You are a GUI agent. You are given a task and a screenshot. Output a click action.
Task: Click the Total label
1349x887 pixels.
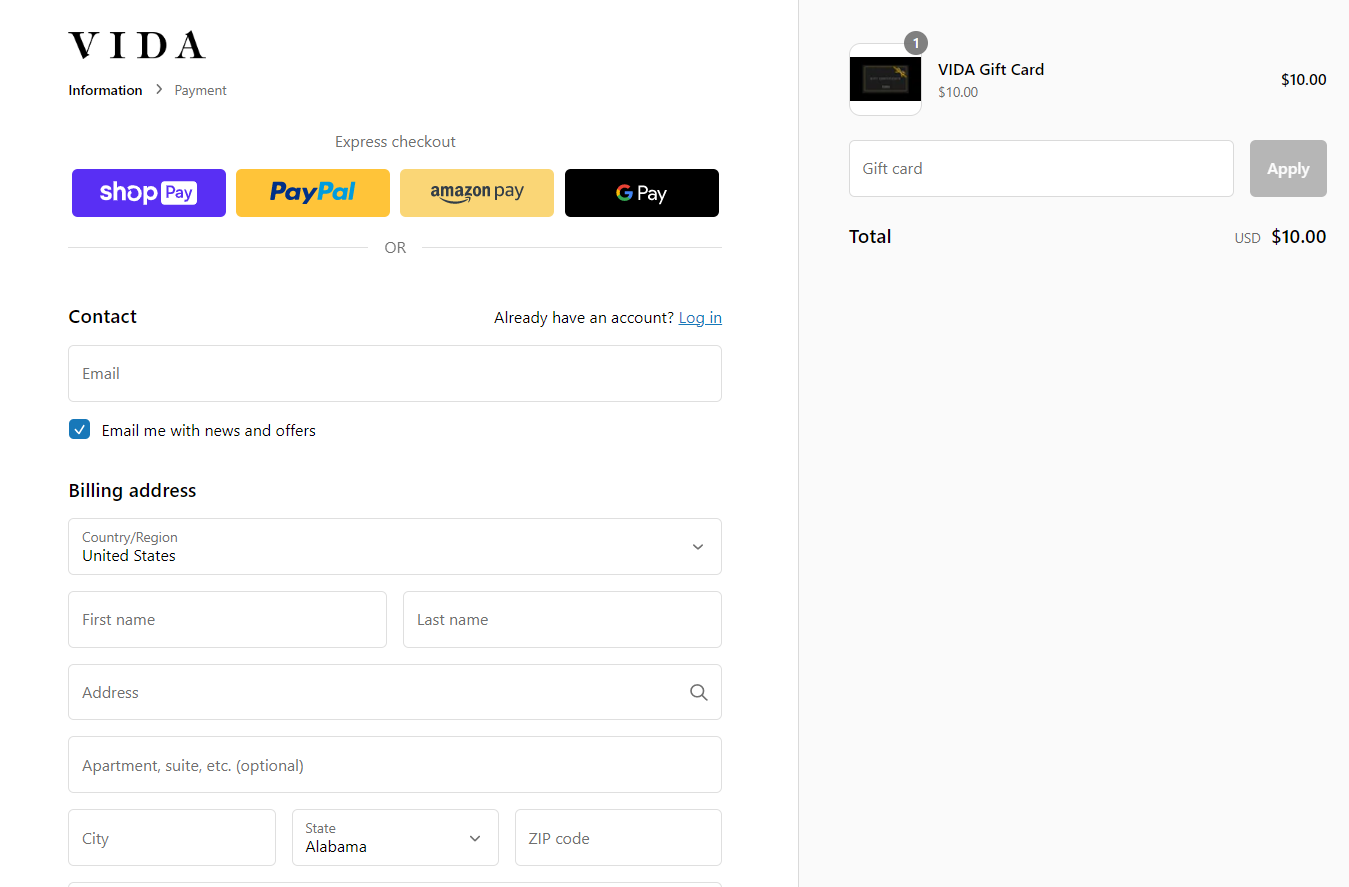coord(870,236)
